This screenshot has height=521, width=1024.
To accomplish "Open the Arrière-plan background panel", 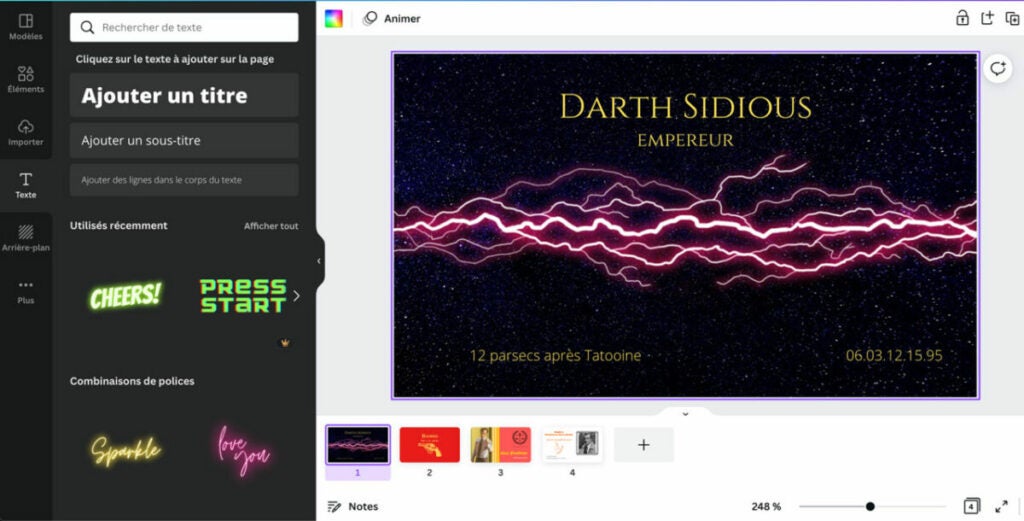I will click(26, 237).
